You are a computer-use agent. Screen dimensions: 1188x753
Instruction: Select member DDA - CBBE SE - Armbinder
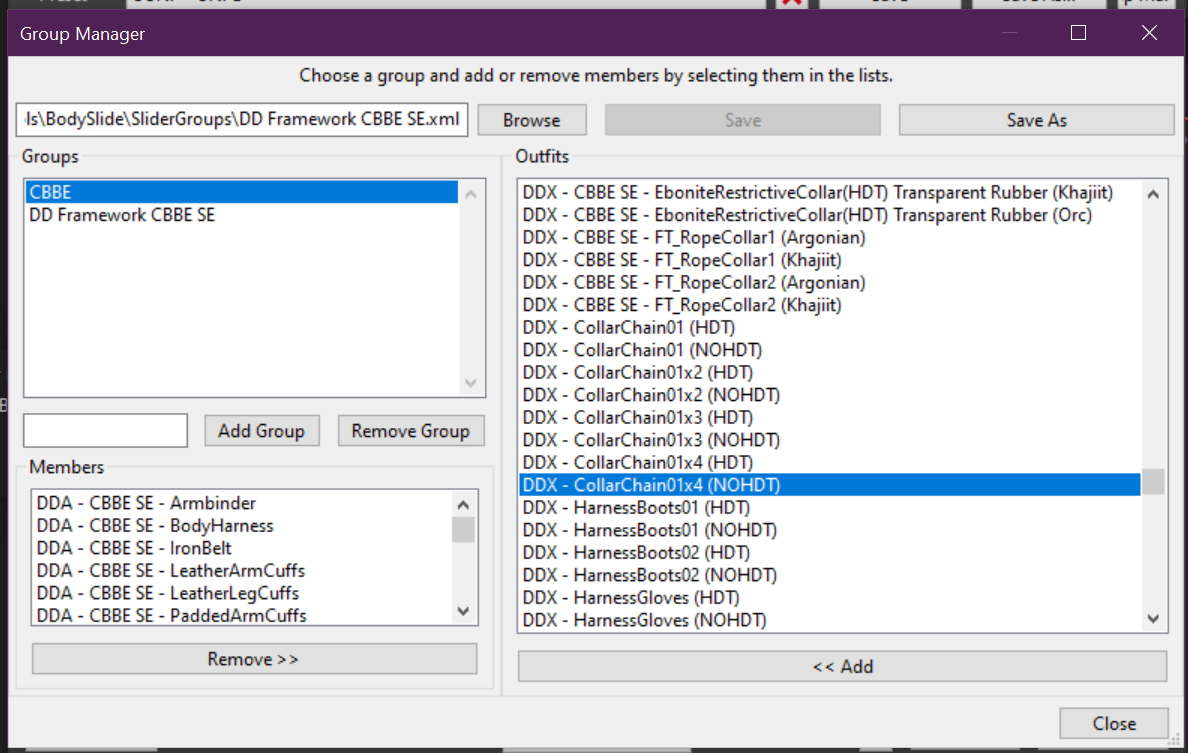pos(242,503)
